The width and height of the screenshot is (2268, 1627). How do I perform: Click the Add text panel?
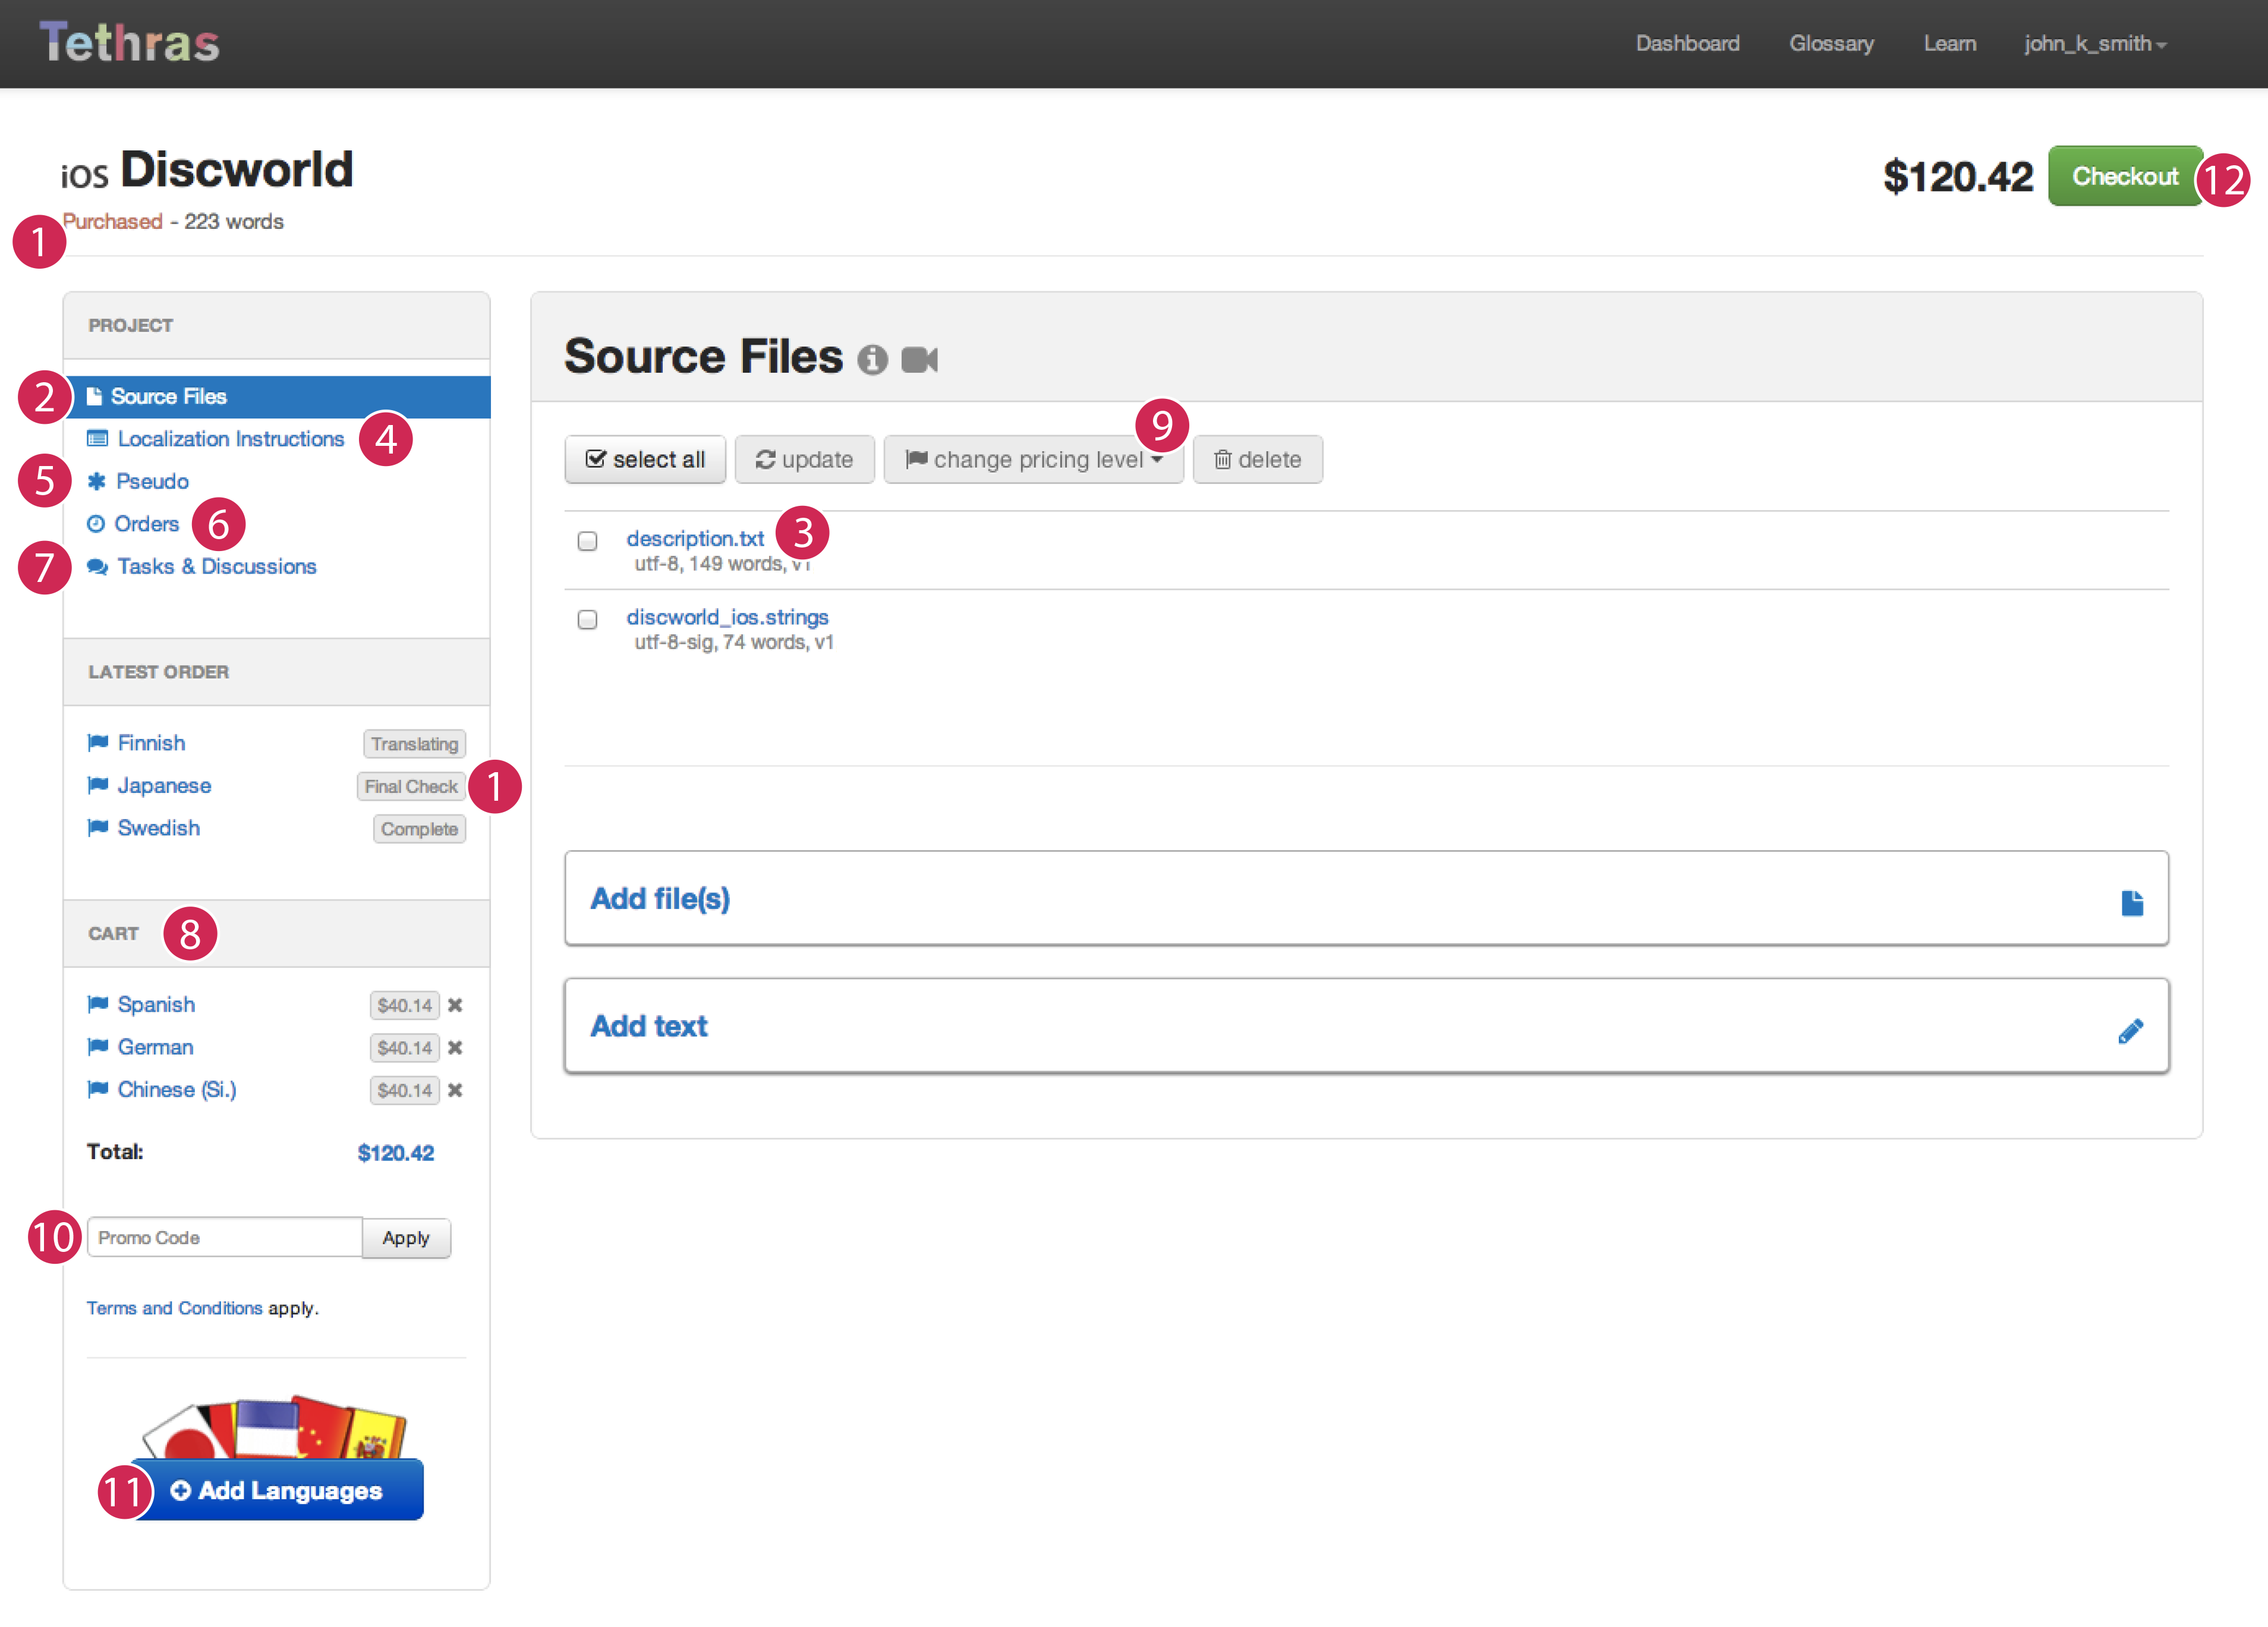[x=1366, y=1027]
